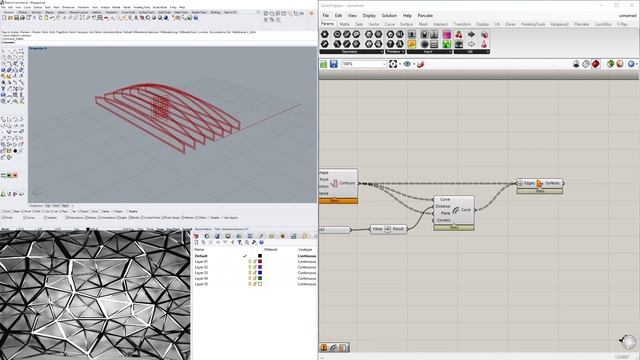This screenshot has height=360, width=640.
Task: Click the first recent component icon at canvas bottom
Action: coord(324,347)
